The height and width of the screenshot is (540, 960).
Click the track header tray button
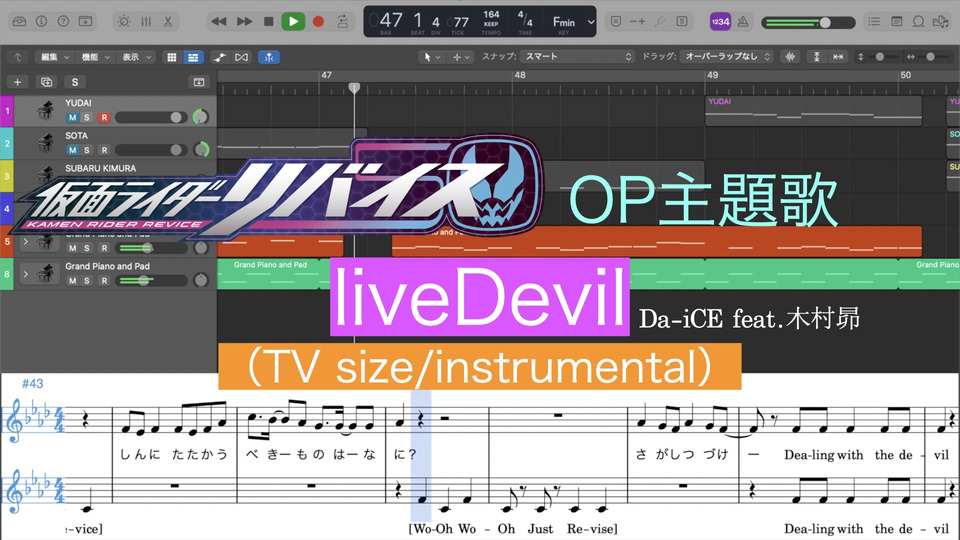(199, 82)
